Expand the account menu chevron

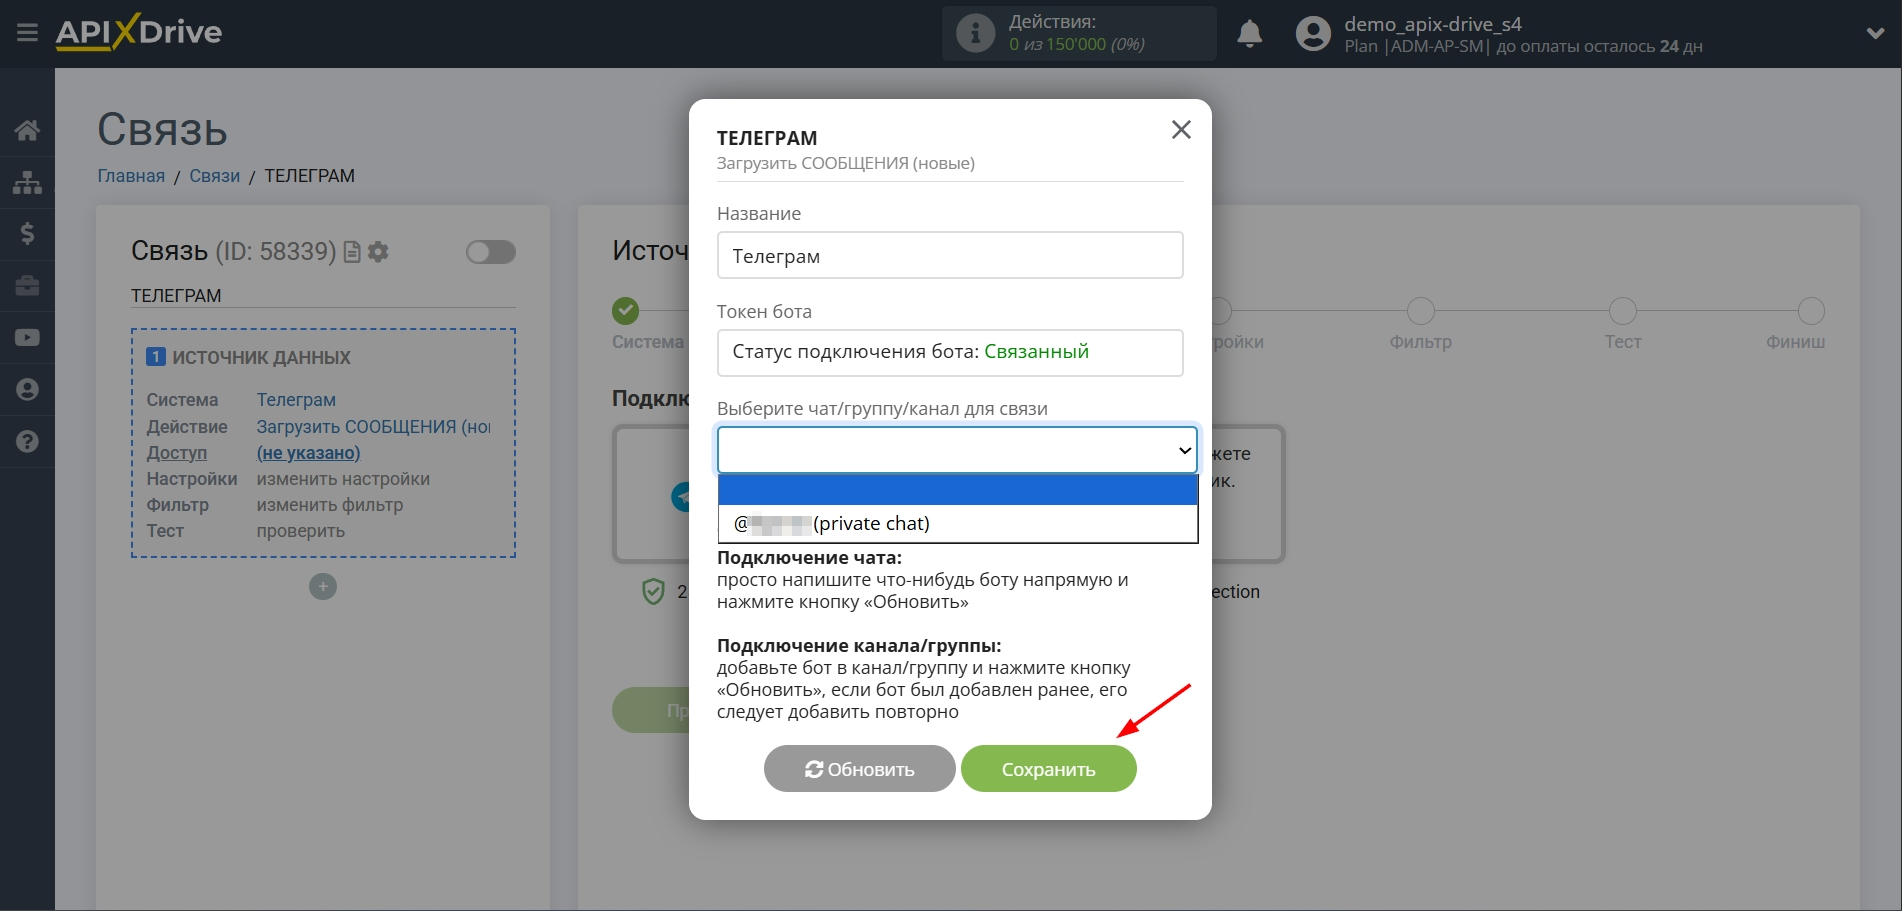1875,34
